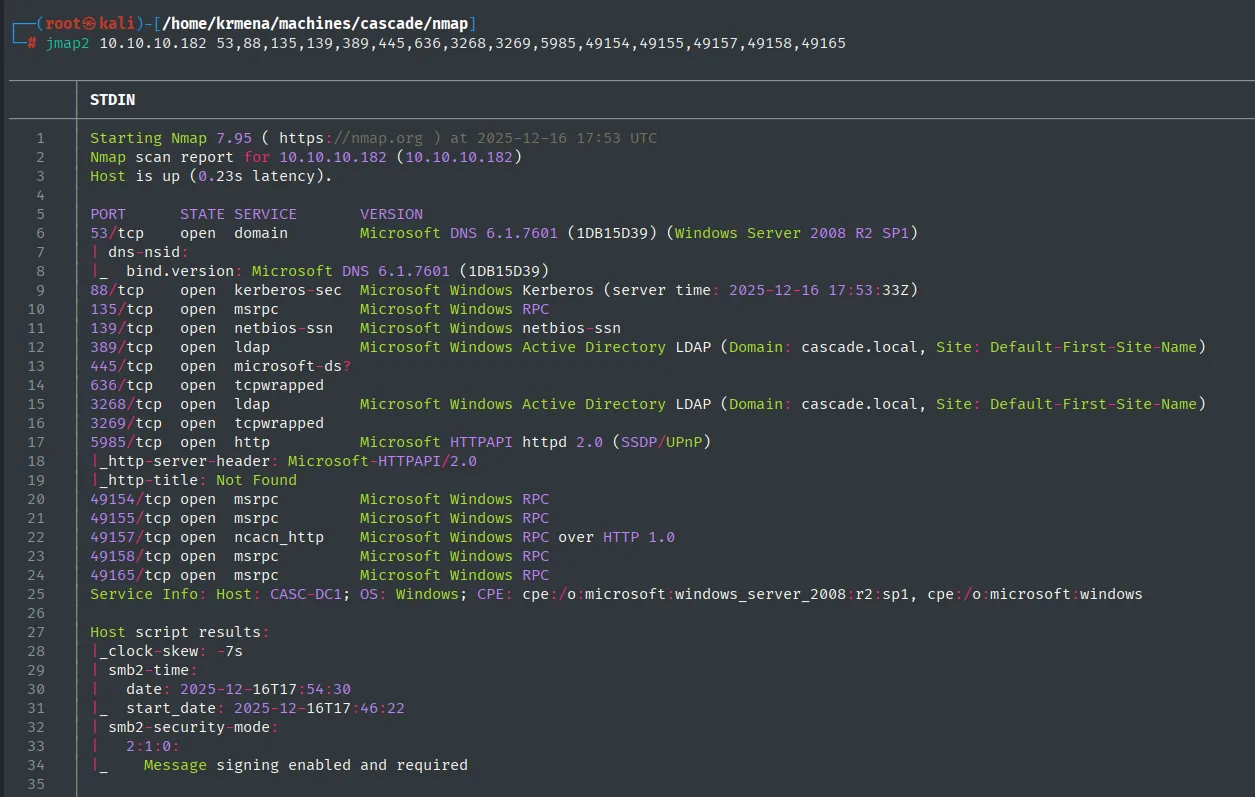Click the "STDIN" header label
This screenshot has width=1255, height=797.
click(x=112, y=100)
